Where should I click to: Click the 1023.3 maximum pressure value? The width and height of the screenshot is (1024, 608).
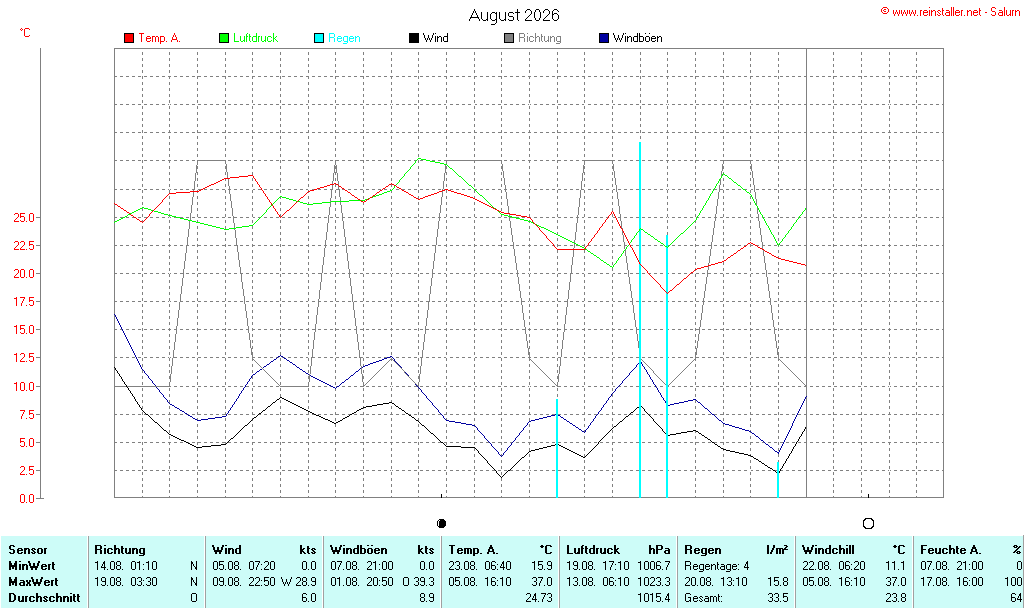[654, 581]
